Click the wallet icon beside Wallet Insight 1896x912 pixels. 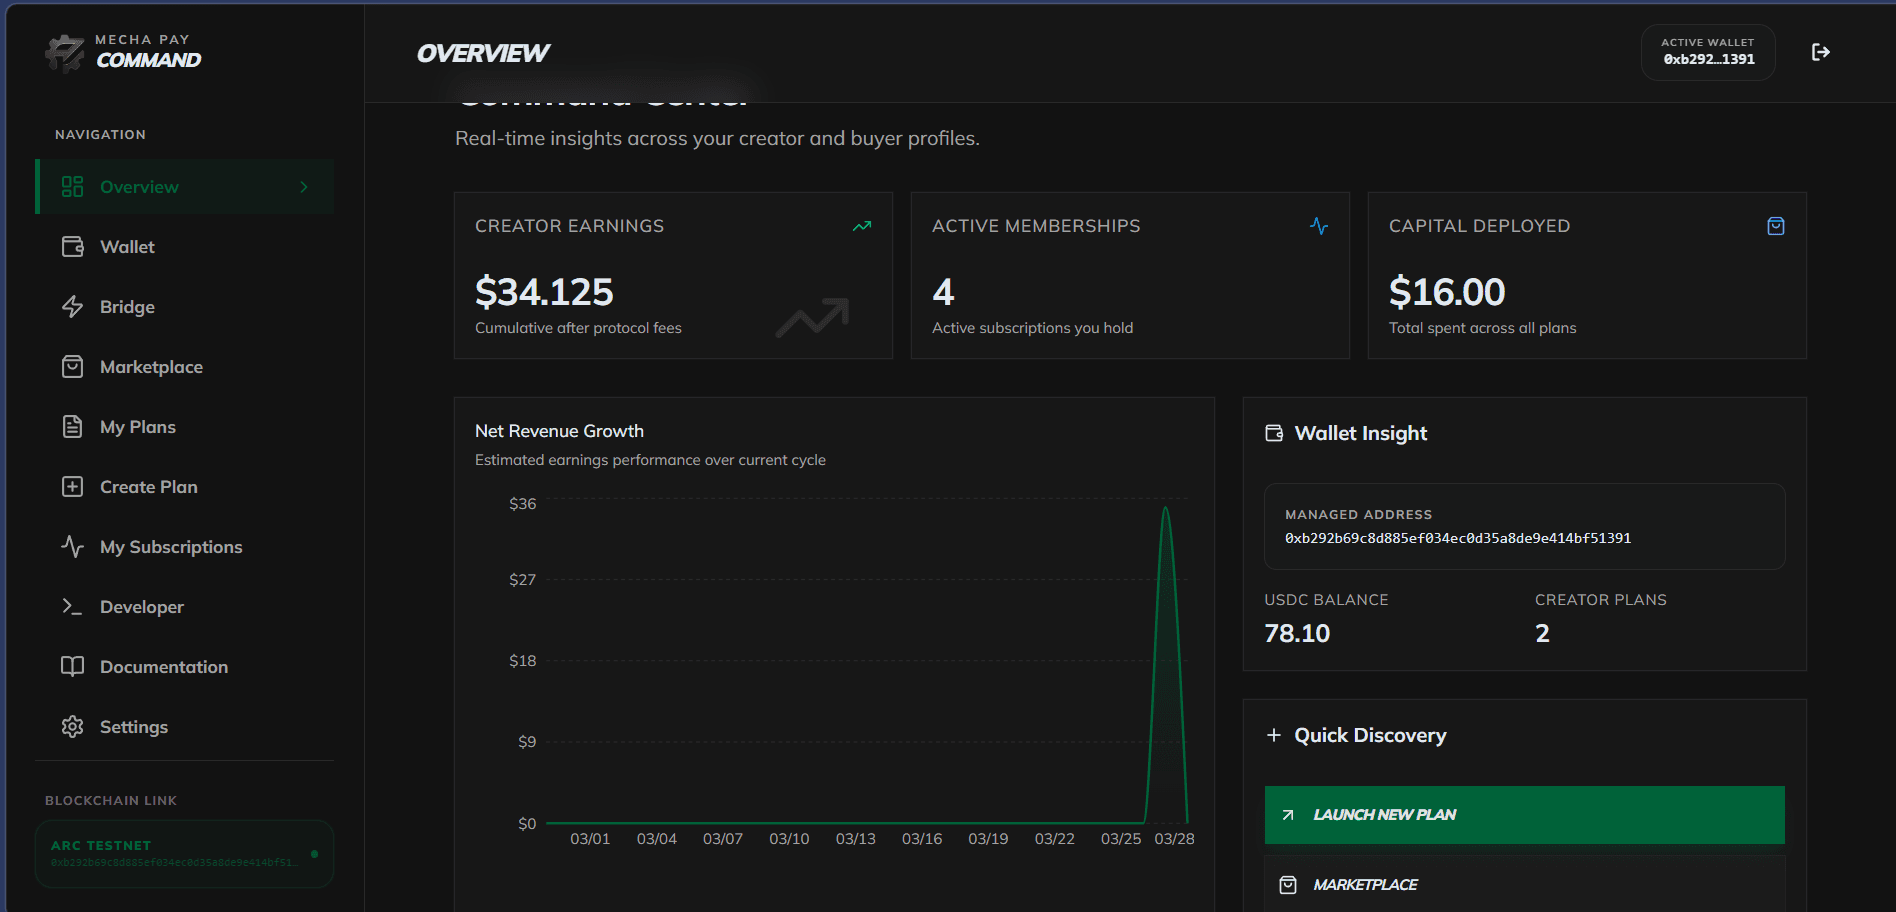(1274, 433)
